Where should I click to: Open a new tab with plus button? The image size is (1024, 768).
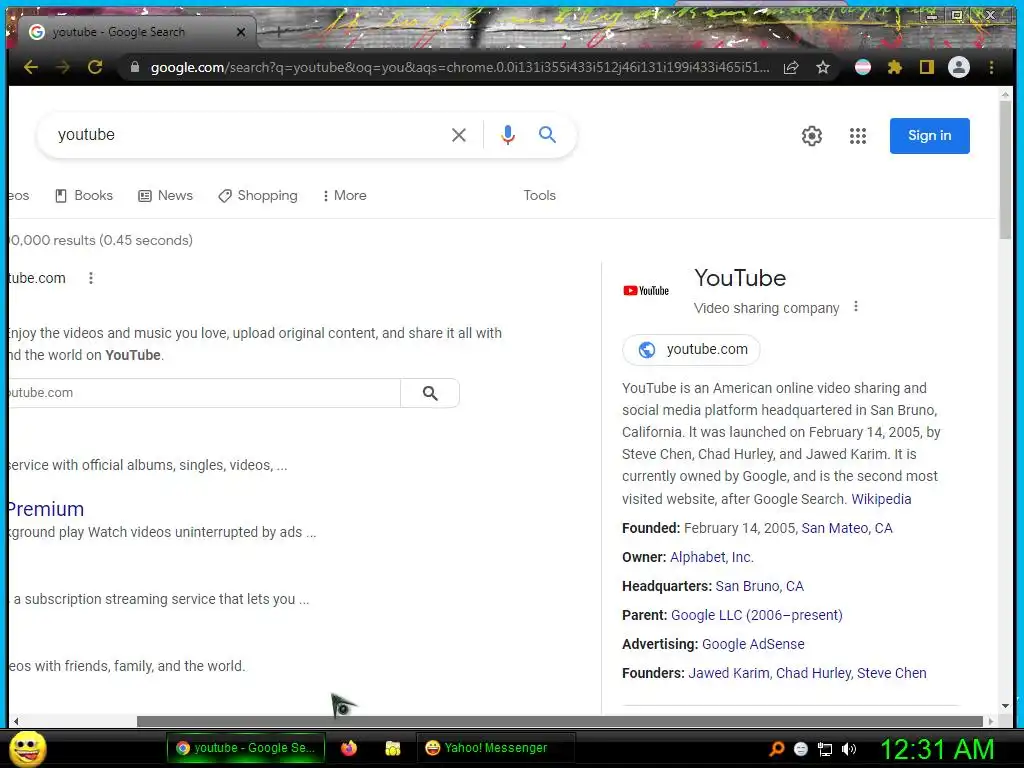point(278,31)
